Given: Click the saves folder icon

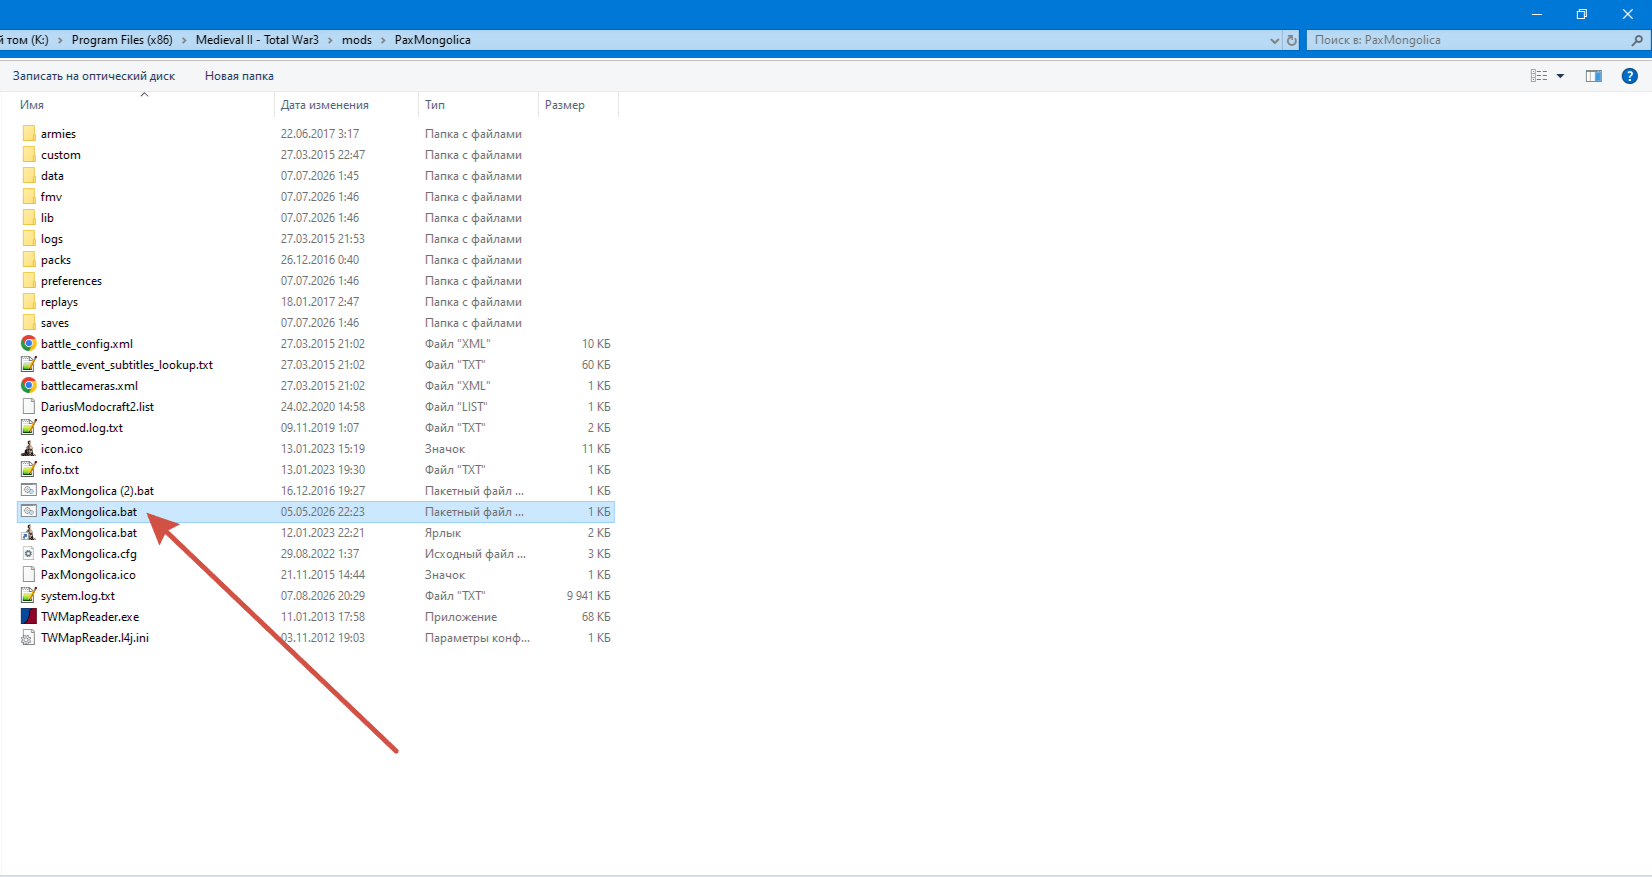Looking at the screenshot, I should tap(28, 323).
